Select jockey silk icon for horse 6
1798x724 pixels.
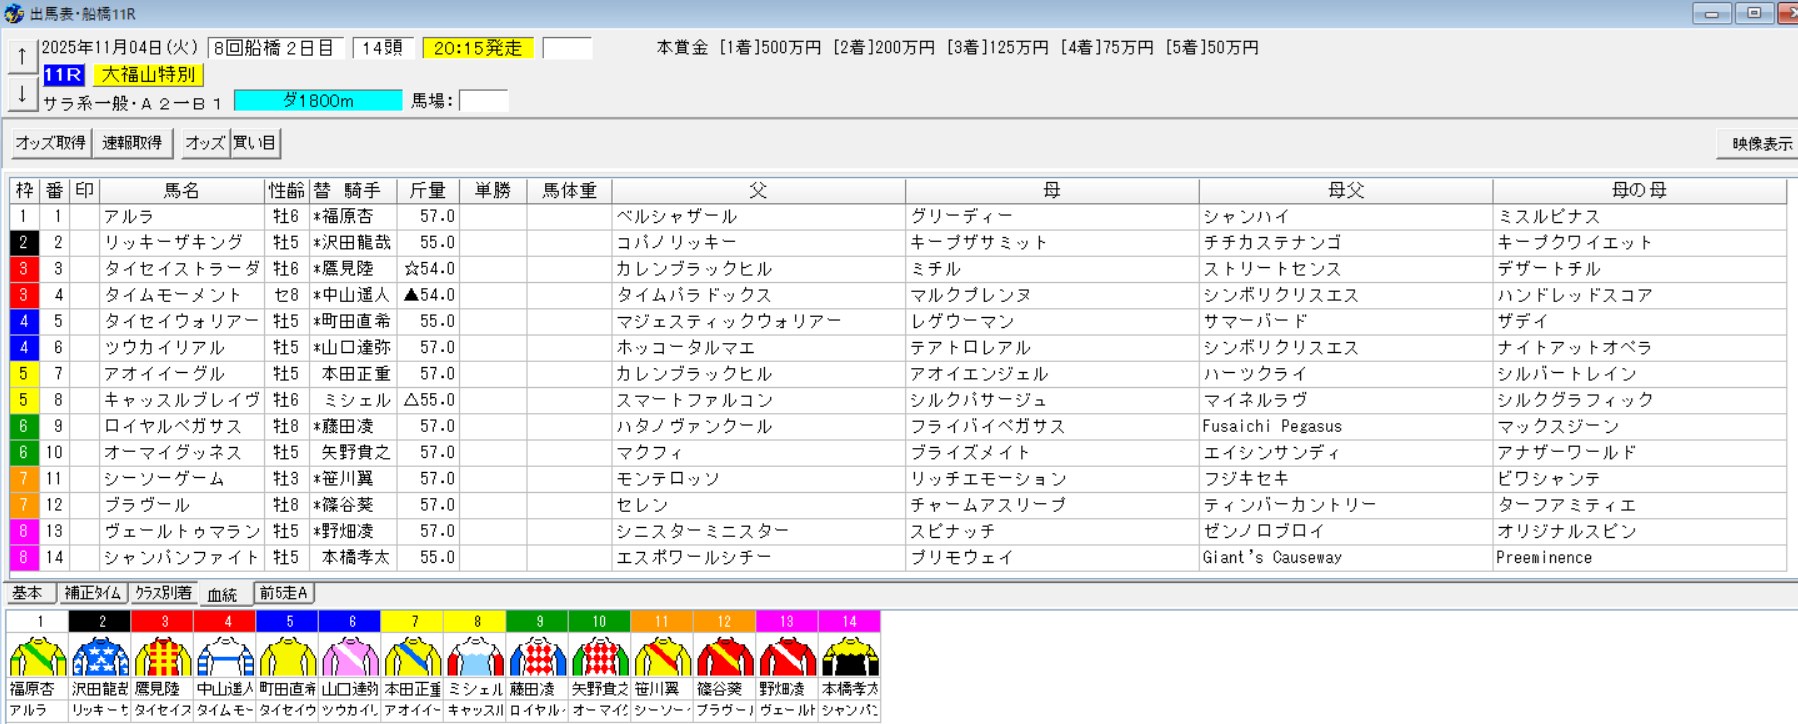pyautogui.click(x=350, y=657)
